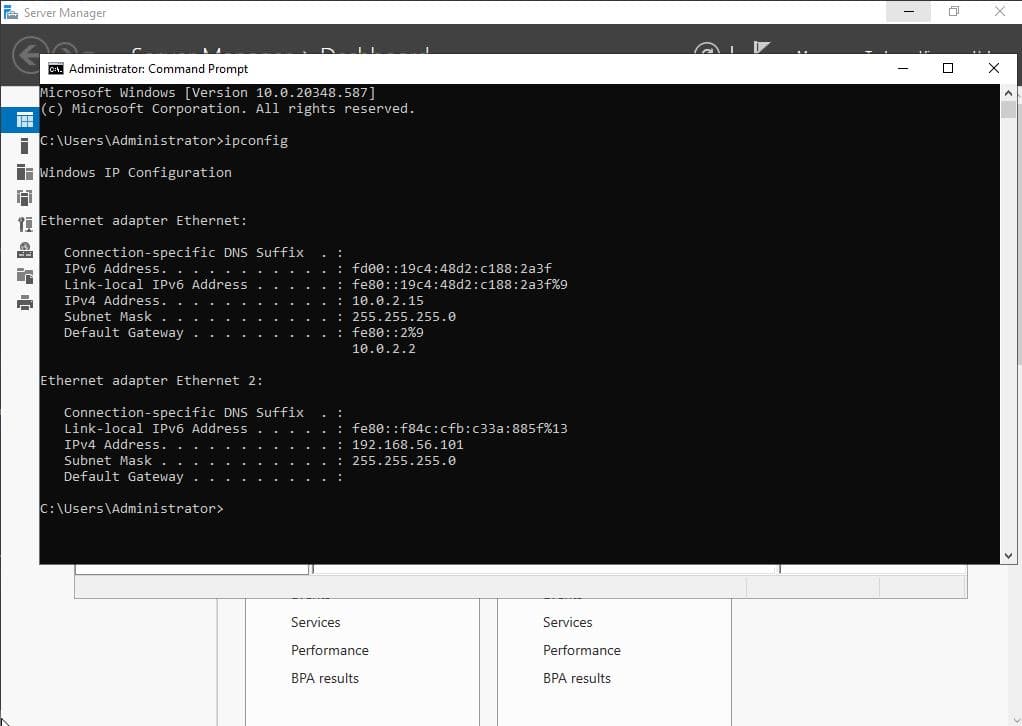Click the scroll up arrow in Command Prompt
The image size is (1022, 726).
1008,93
